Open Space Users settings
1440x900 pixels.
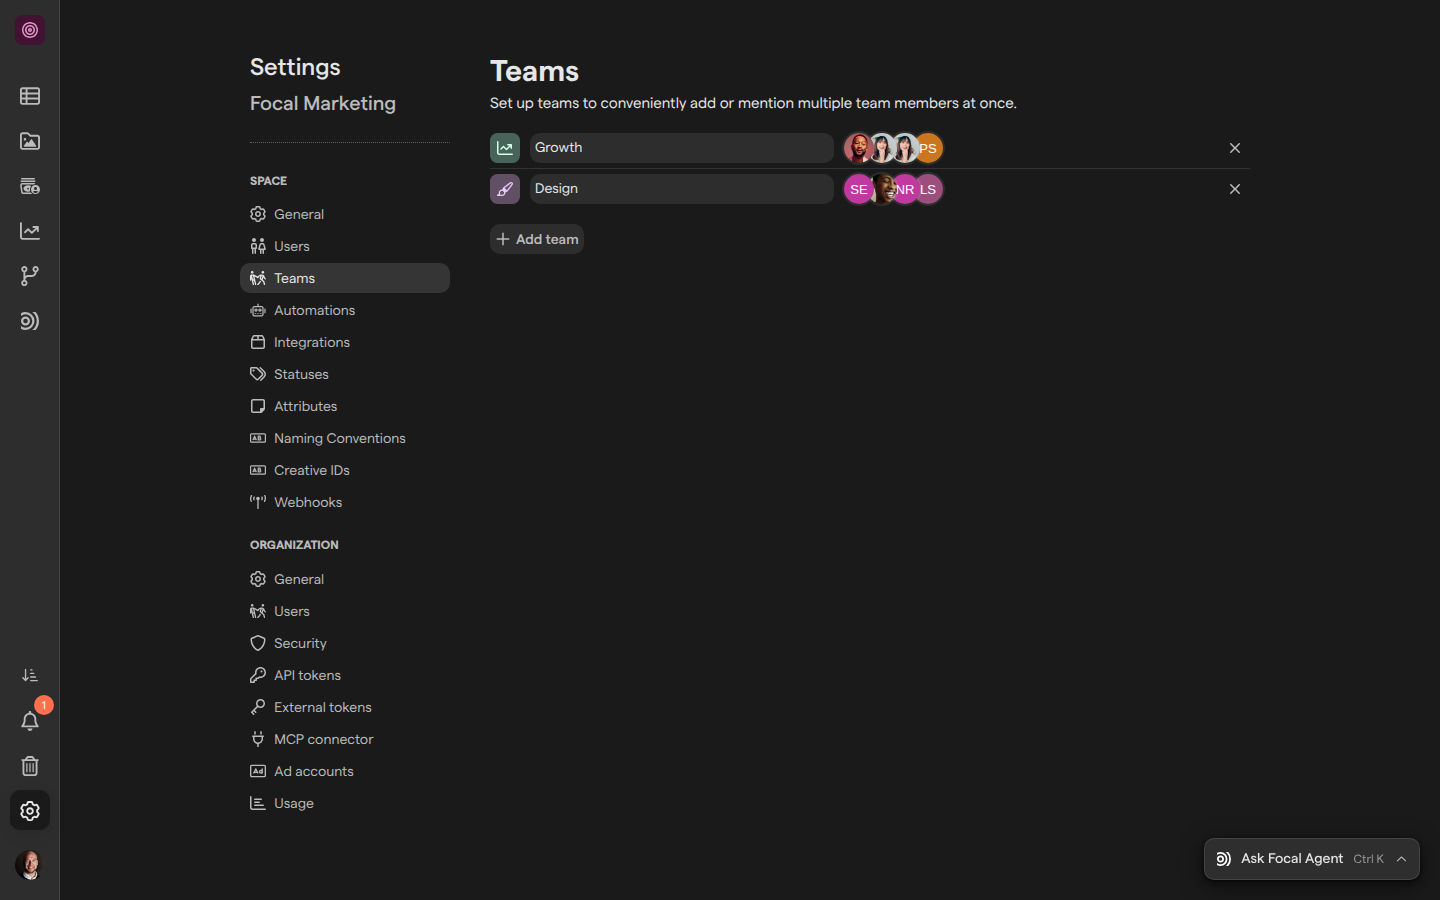click(x=345, y=246)
